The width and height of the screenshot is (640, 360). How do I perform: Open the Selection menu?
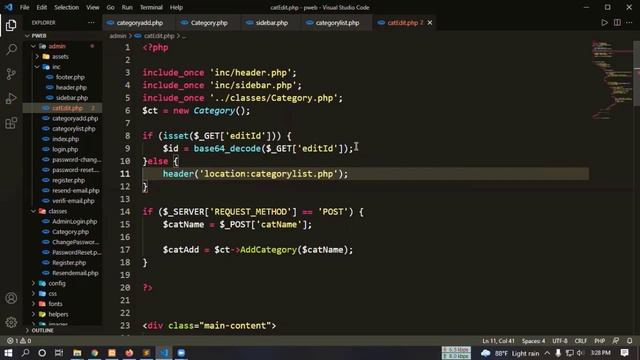(67, 7)
